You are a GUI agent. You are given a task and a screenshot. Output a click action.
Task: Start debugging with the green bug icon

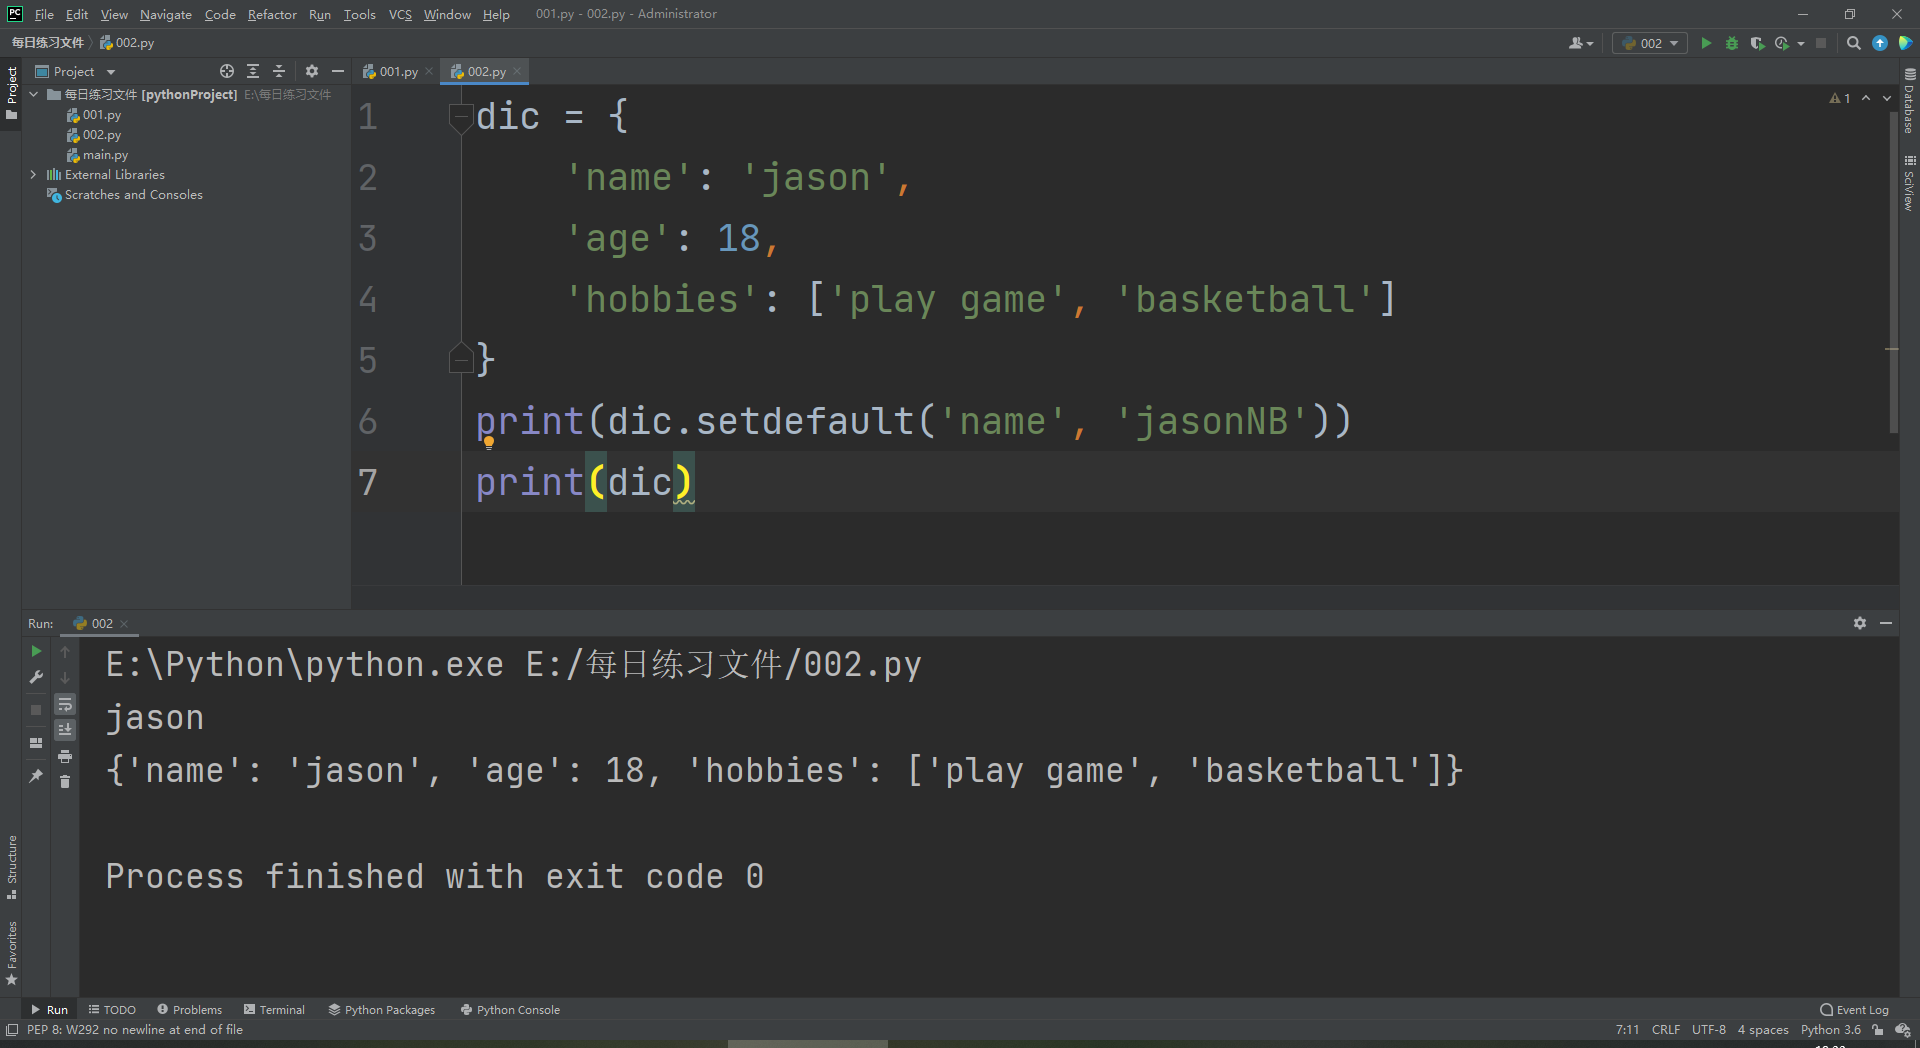[x=1732, y=43]
